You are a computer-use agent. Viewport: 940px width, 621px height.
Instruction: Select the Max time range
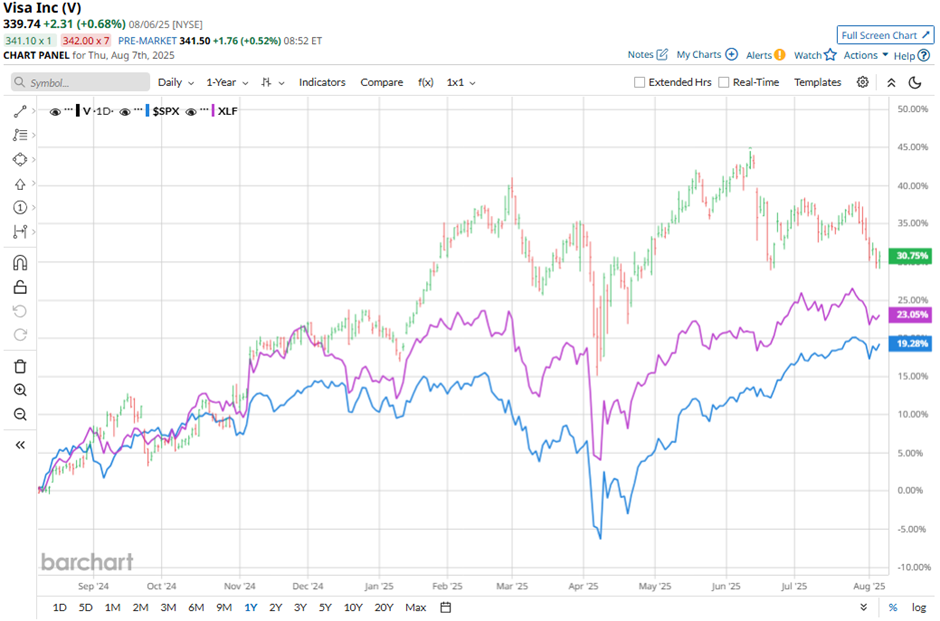tap(415, 607)
